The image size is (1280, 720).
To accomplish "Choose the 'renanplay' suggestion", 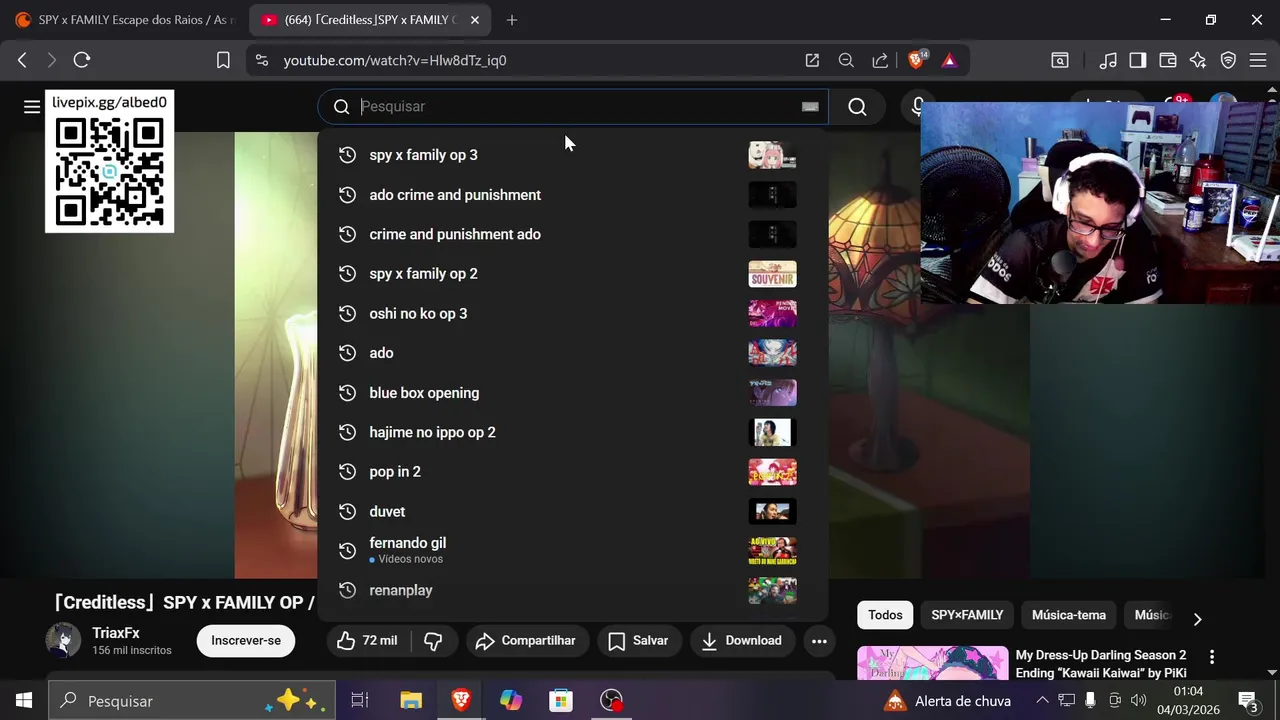I will coord(572,591).
